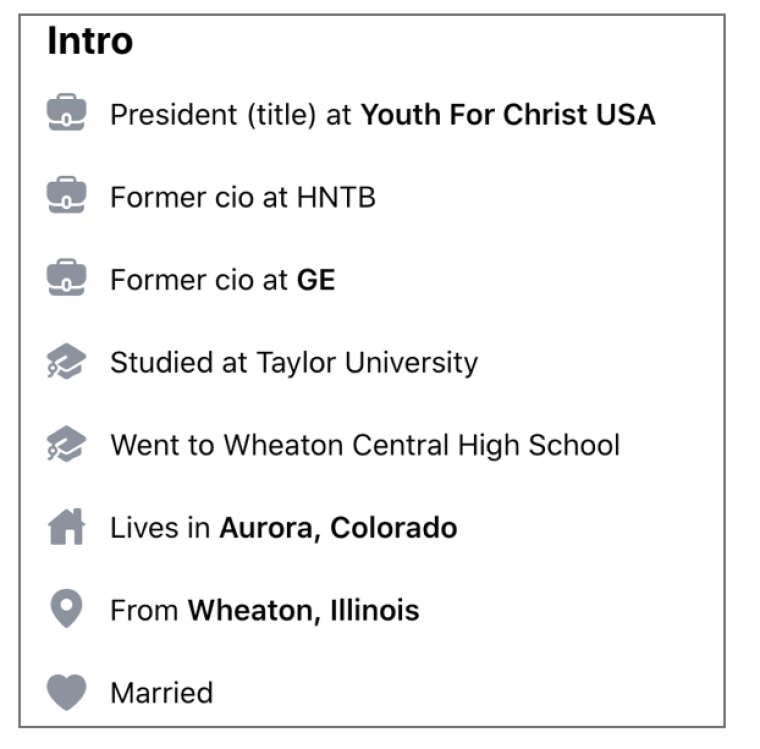Click the President (title) at text

pos(231,115)
